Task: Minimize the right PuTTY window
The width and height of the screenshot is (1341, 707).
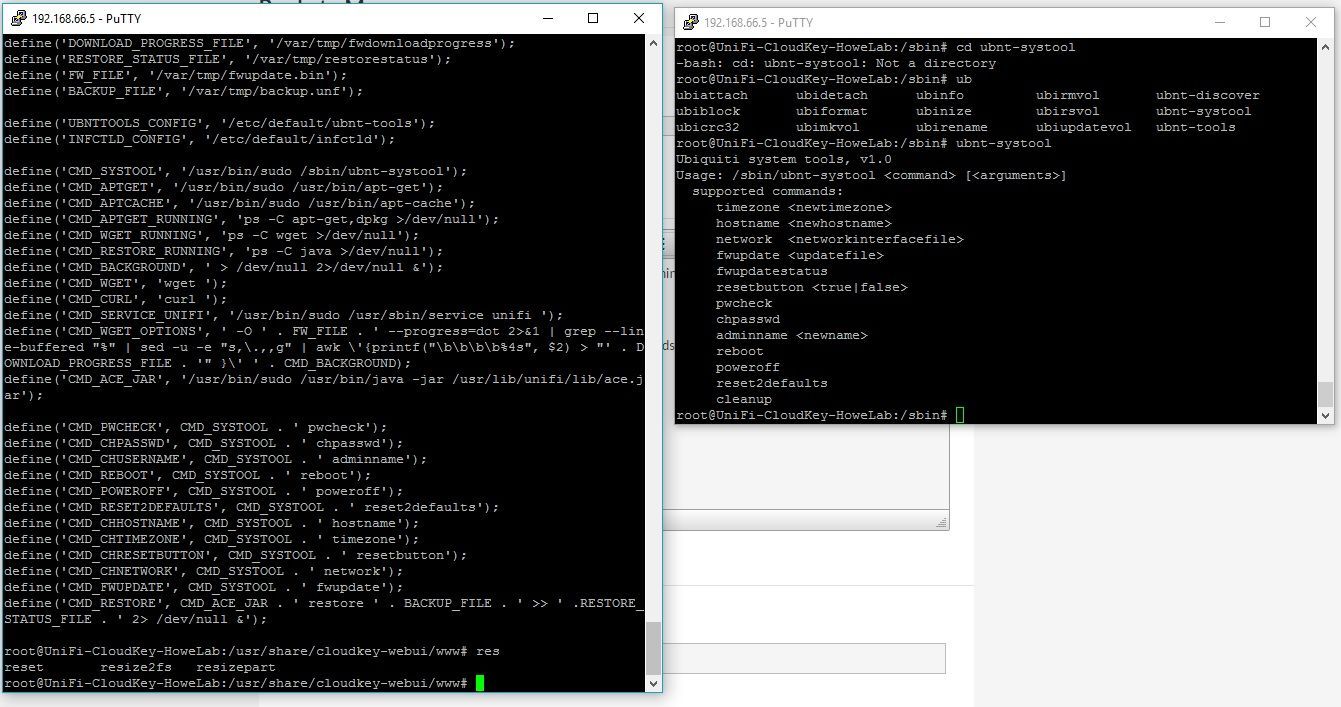Action: 1219,22
